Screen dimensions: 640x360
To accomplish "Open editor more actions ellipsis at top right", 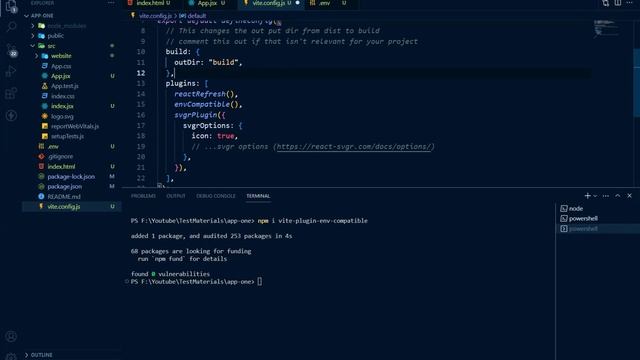I will (630, 3).
